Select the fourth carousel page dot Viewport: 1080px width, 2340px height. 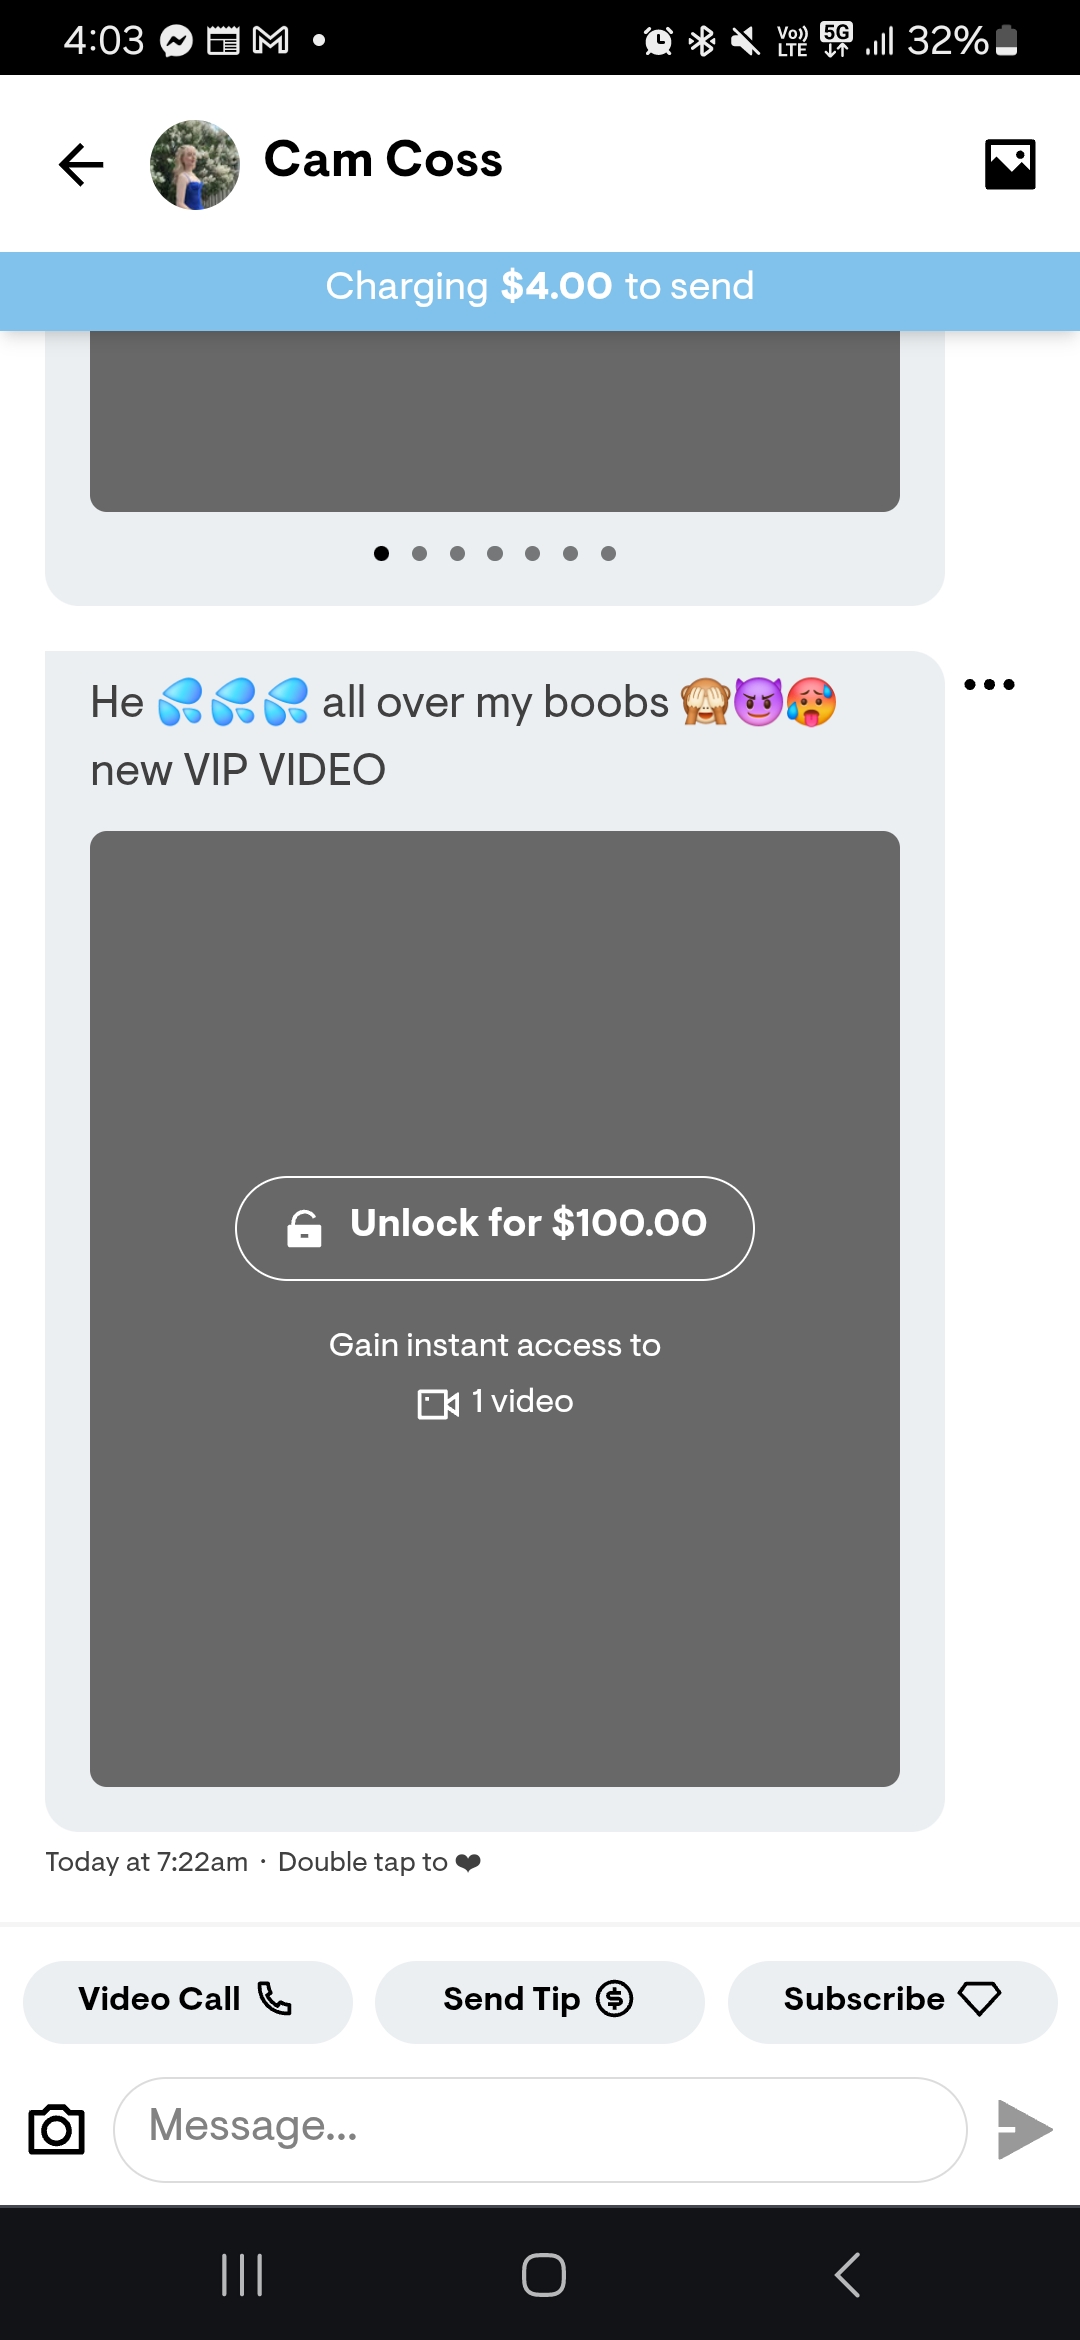495,553
